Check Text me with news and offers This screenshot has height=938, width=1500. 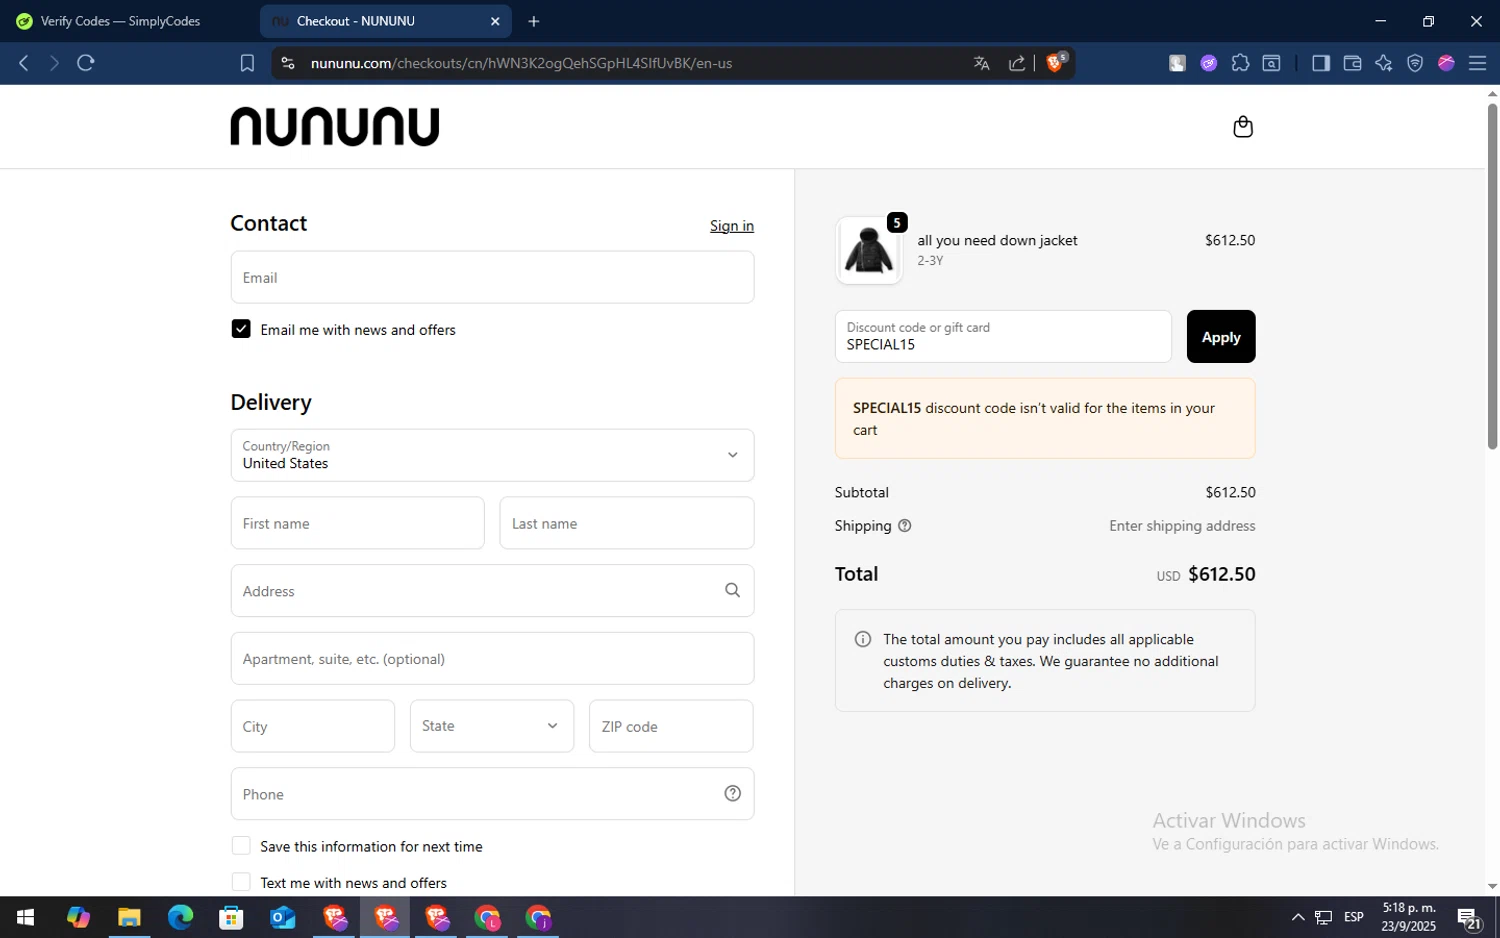(x=241, y=882)
